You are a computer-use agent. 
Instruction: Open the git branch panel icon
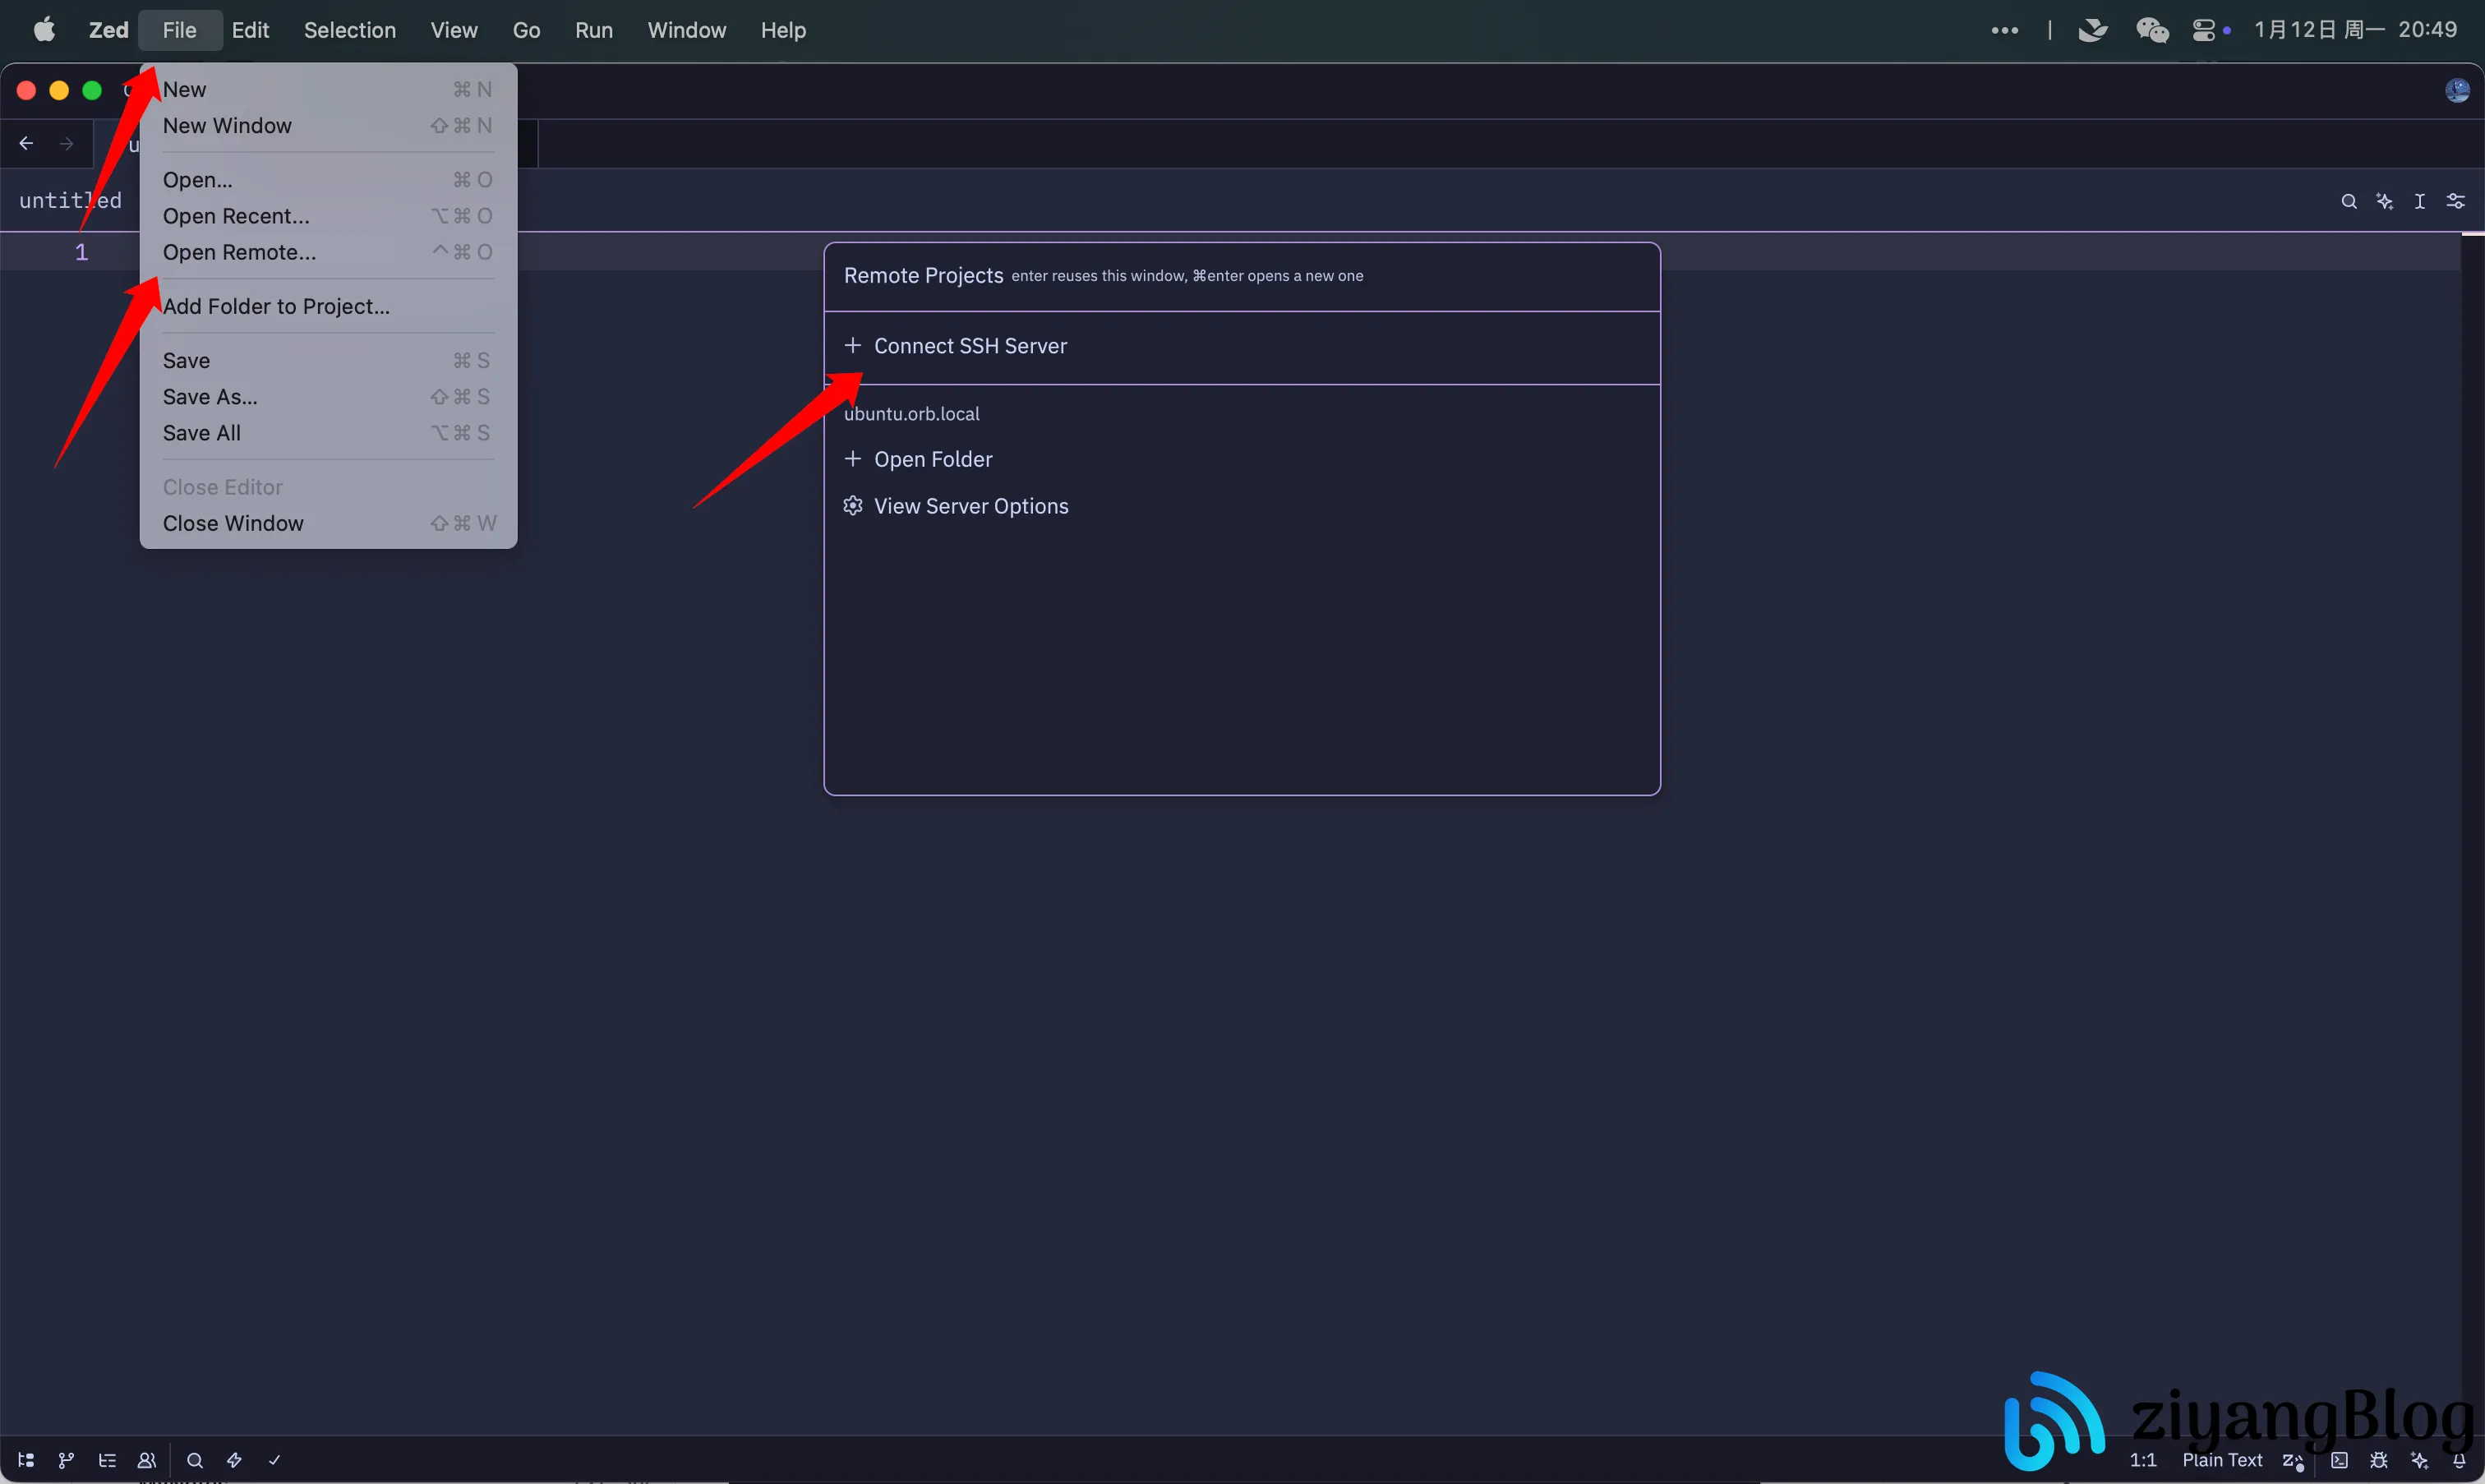66,1460
